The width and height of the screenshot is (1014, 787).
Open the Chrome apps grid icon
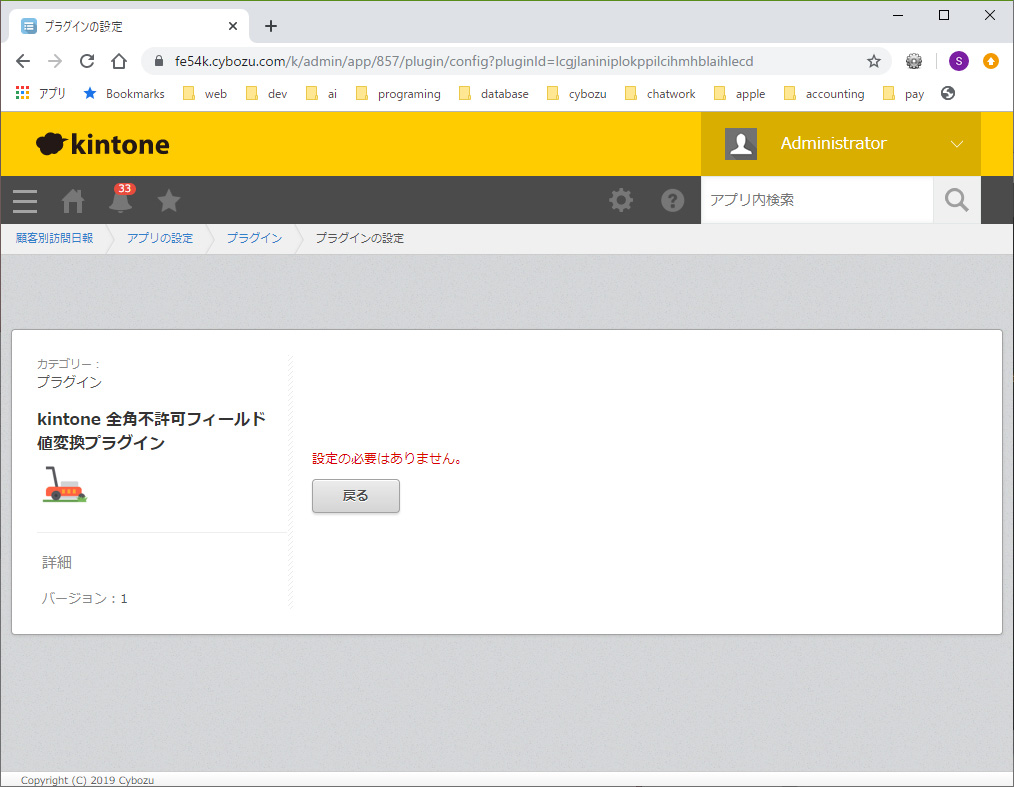pyautogui.click(x=23, y=93)
